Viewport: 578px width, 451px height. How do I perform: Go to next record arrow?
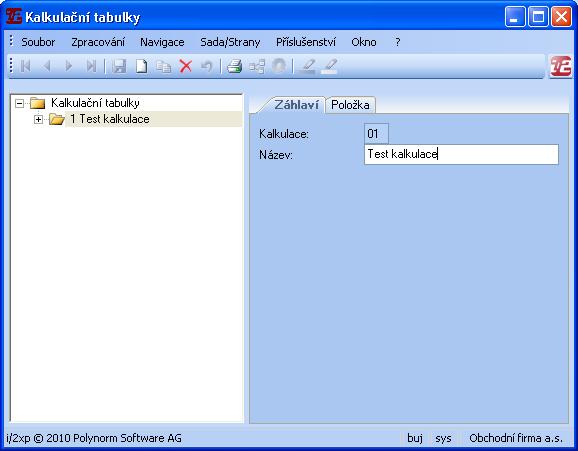tap(69, 66)
